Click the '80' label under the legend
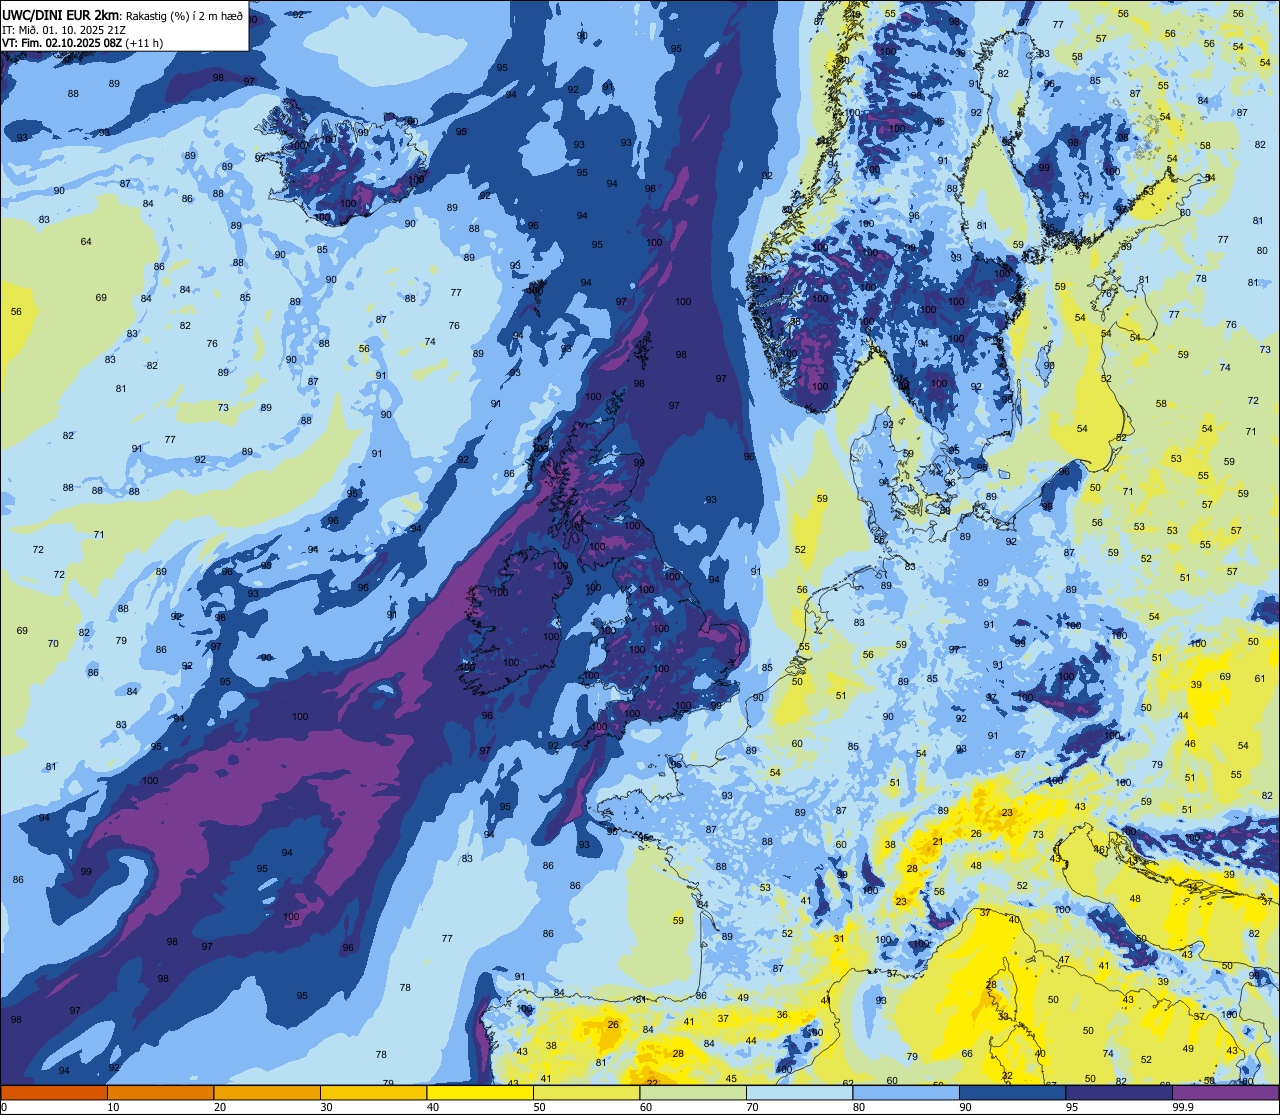Viewport: 1280px width, 1115px height. [859, 1107]
